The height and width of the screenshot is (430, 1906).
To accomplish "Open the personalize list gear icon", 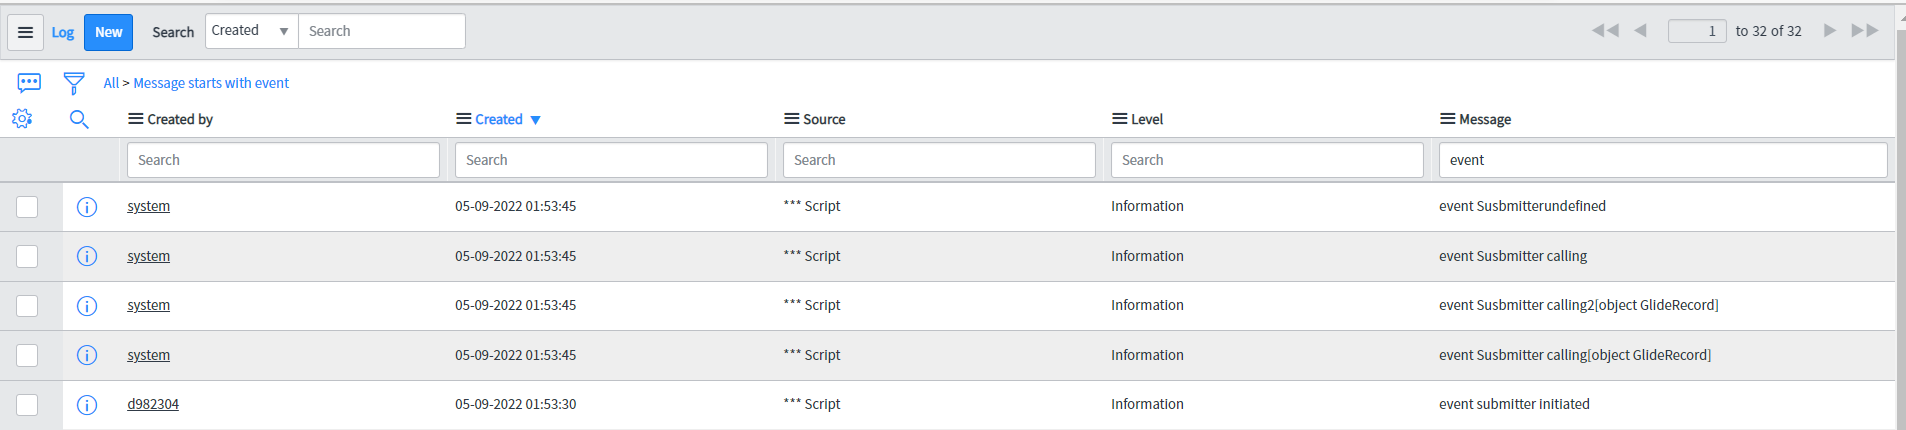I will [x=22, y=119].
